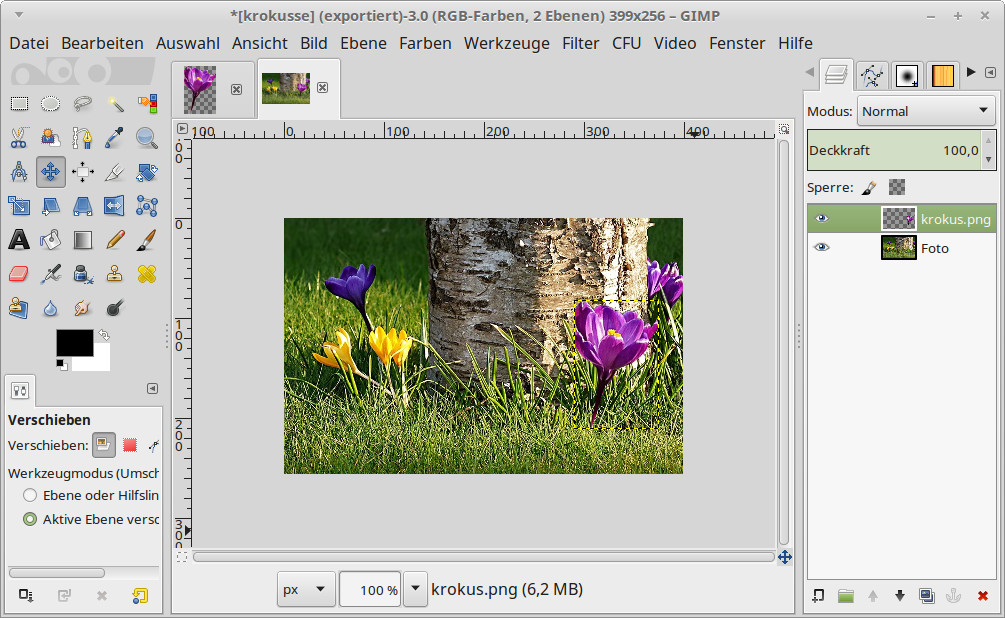Open the px unit dropdown
Viewport: 1005px width, 618px height.
pyautogui.click(x=305, y=590)
